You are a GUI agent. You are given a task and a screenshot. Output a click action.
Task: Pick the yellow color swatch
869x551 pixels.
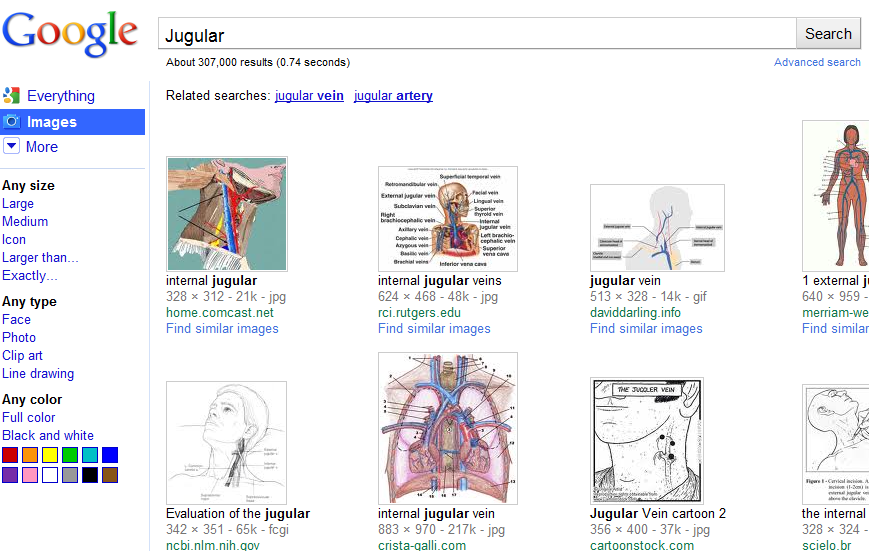click(50, 455)
